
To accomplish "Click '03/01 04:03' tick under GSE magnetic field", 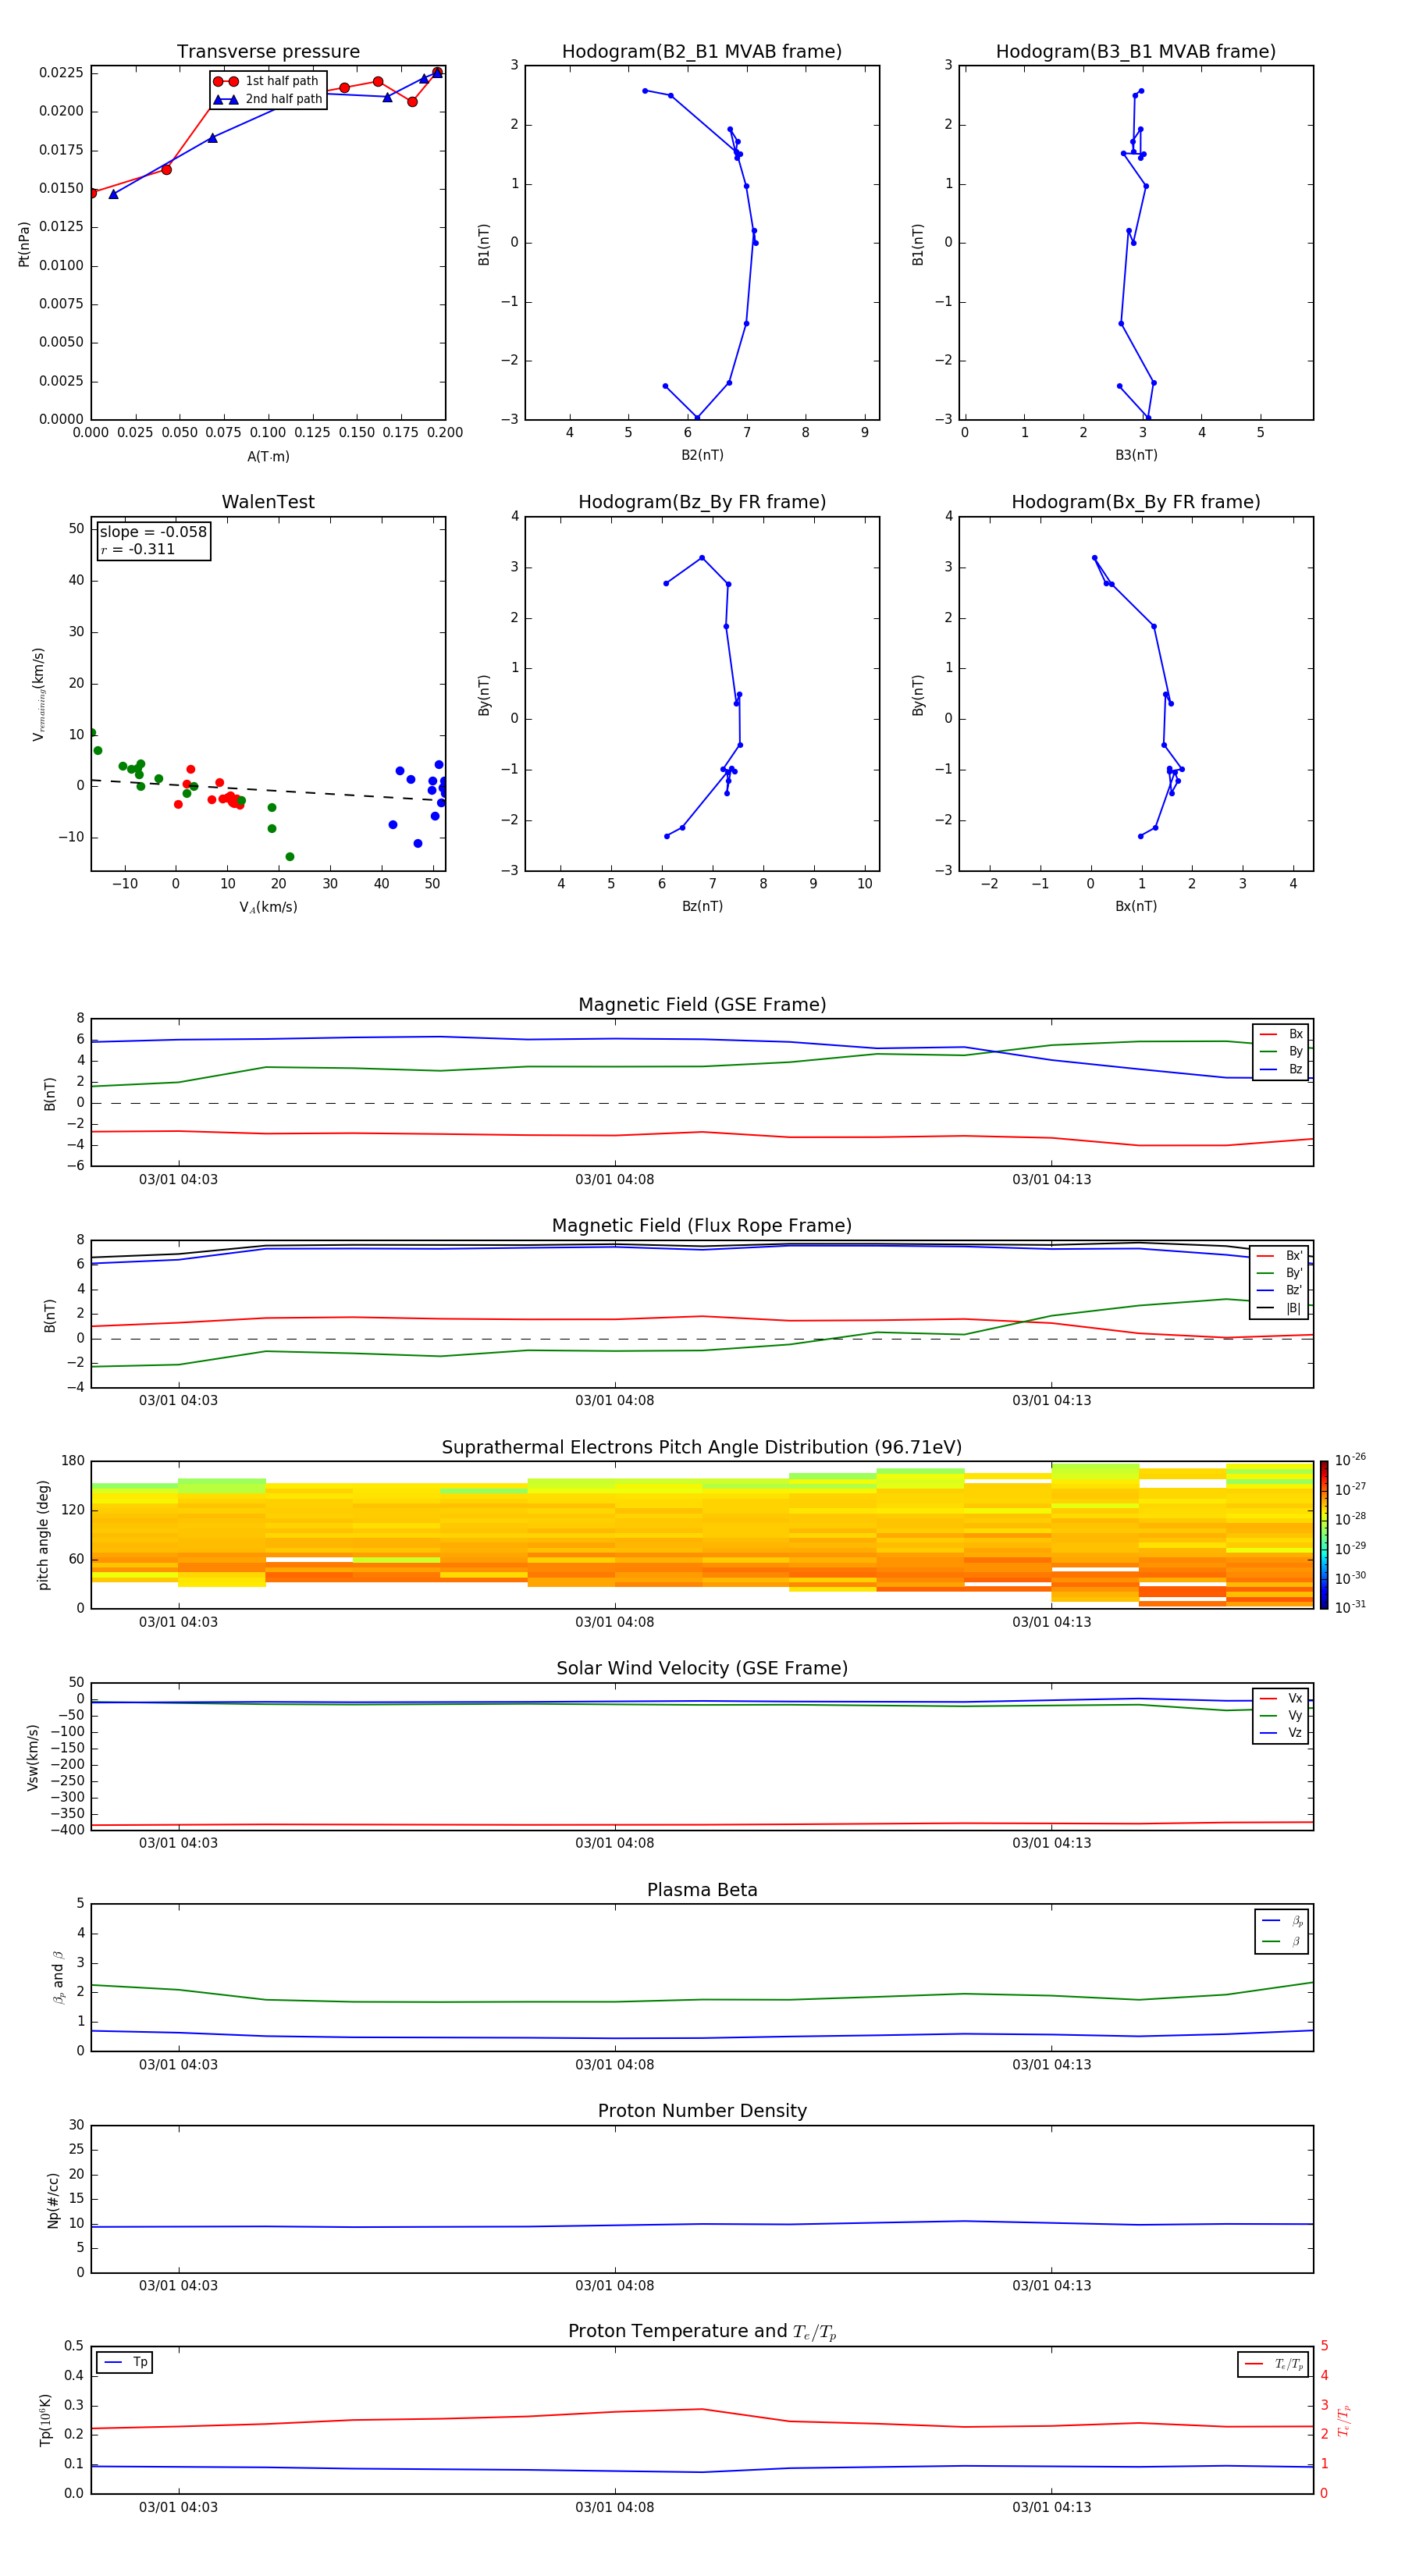I will pyautogui.click(x=178, y=1180).
